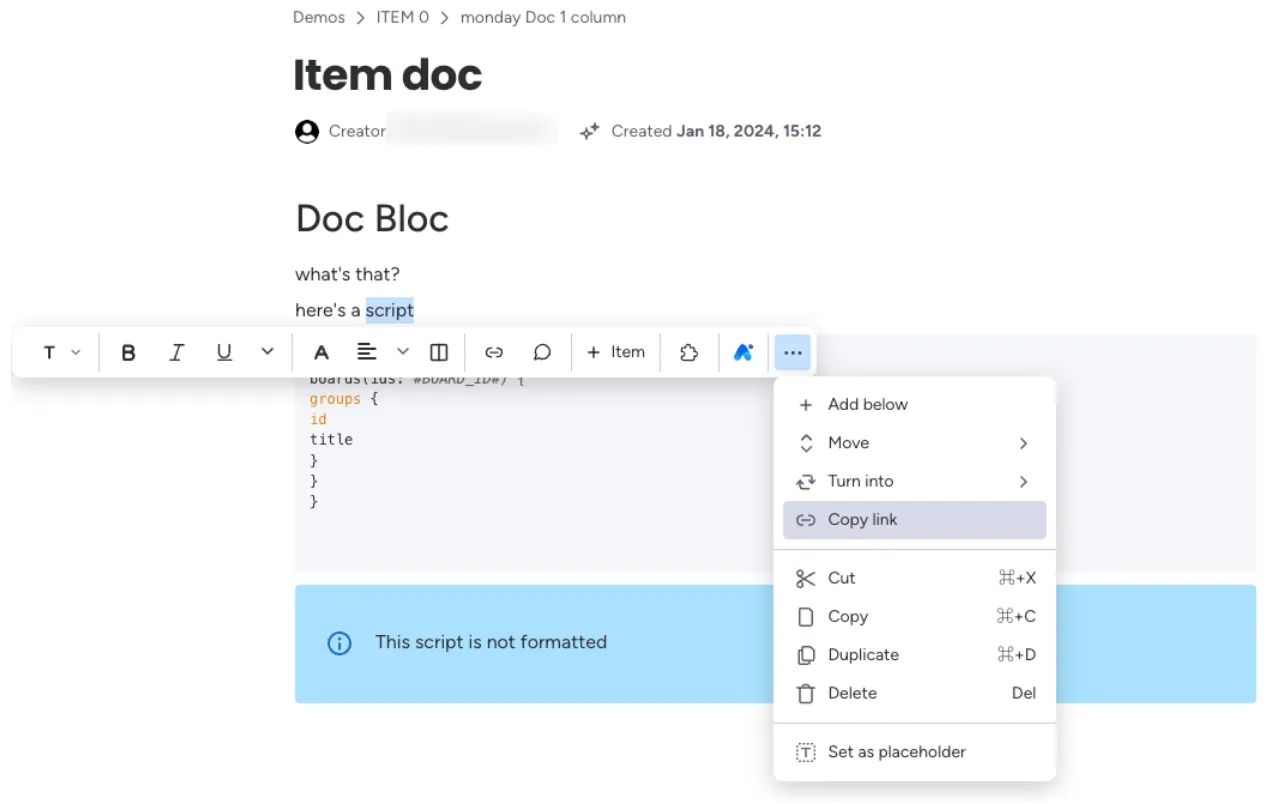Click the Creator avatar icon

[x=307, y=131]
